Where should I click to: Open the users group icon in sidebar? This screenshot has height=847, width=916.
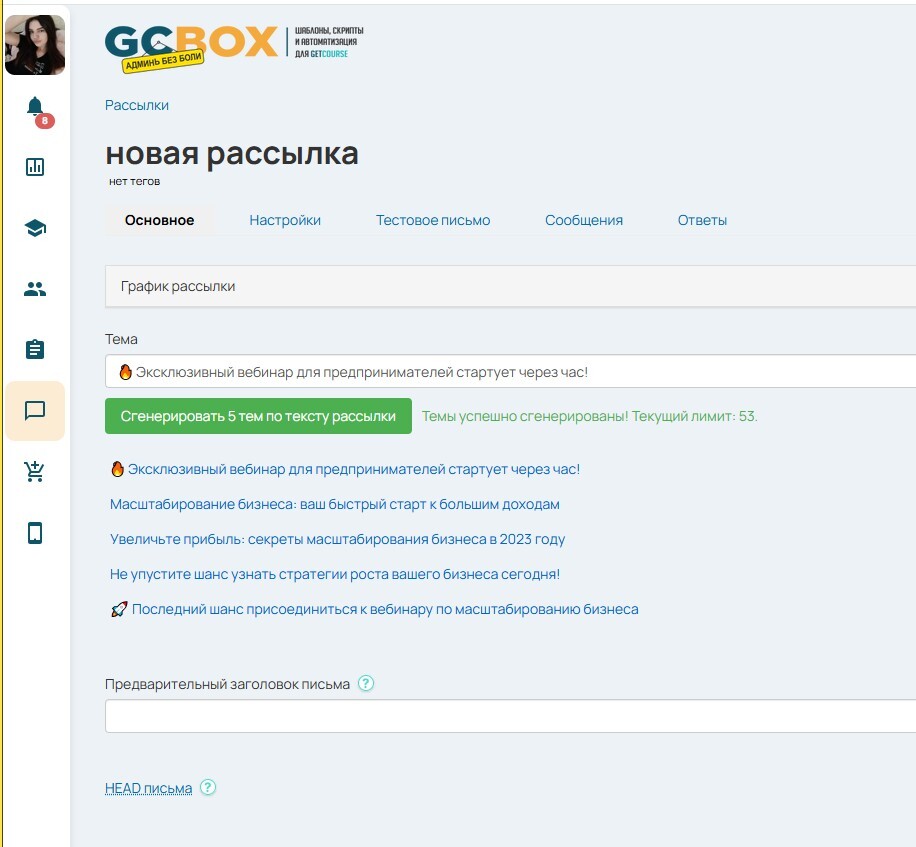35,289
